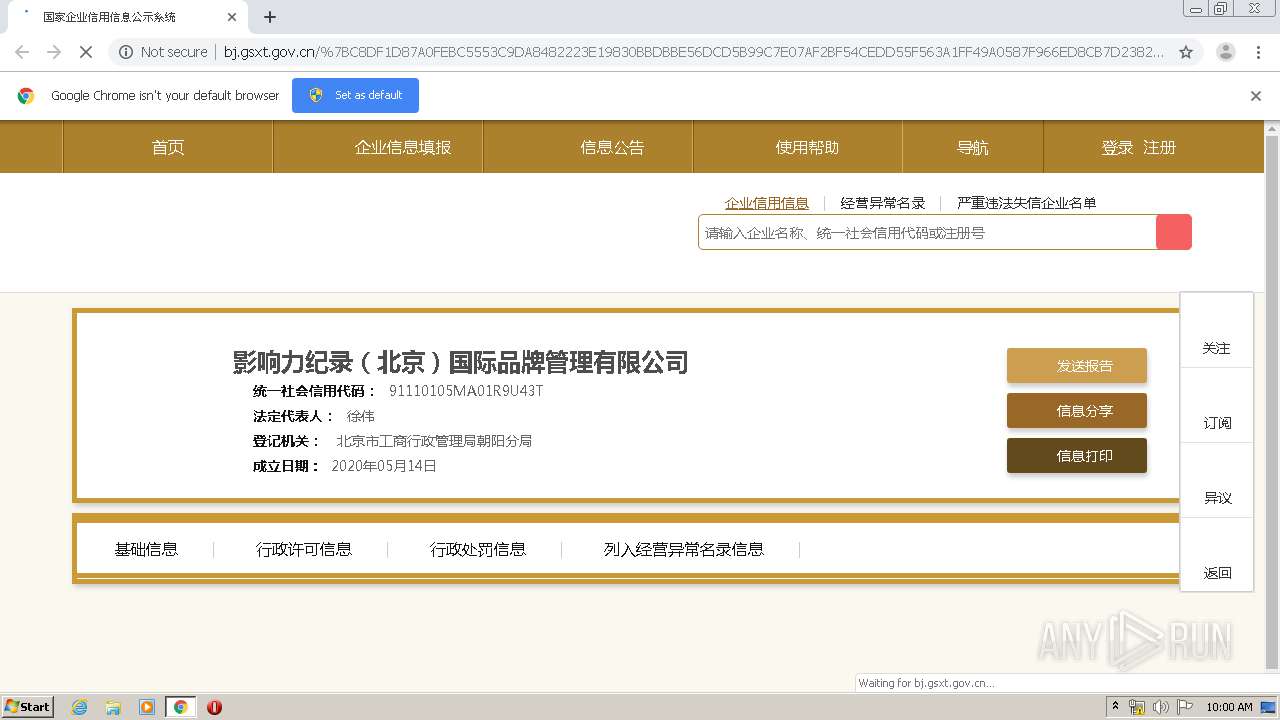Screen dimensions: 1280x720
Task: Show hidden system tray icons
Action: (1115, 706)
